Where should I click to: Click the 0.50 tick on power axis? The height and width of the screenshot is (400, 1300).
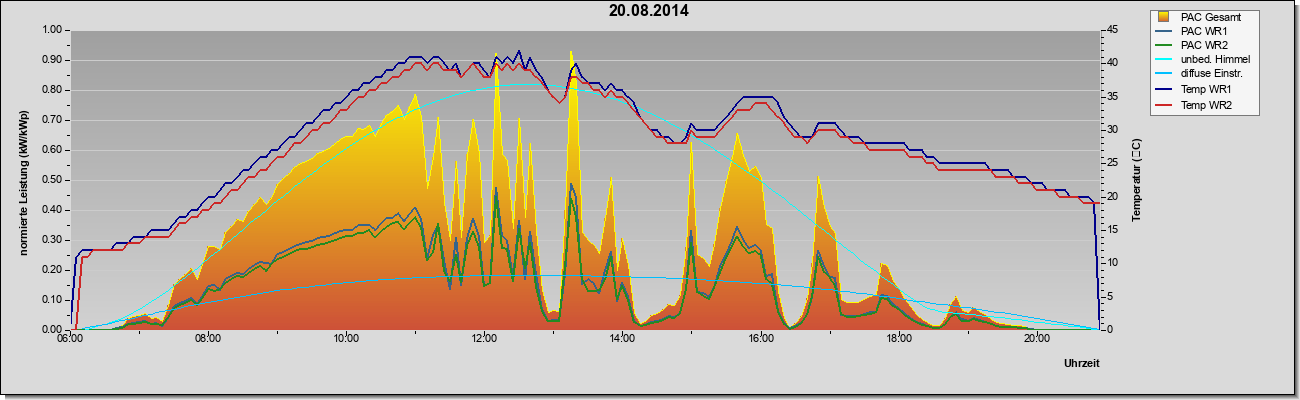coord(52,180)
